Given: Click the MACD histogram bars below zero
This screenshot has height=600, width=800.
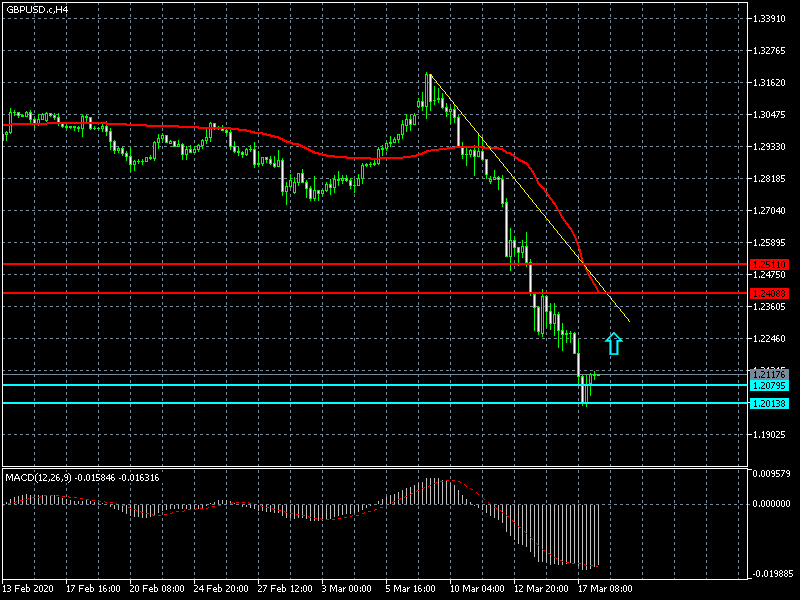Looking at the screenshot, I should coord(560,535).
